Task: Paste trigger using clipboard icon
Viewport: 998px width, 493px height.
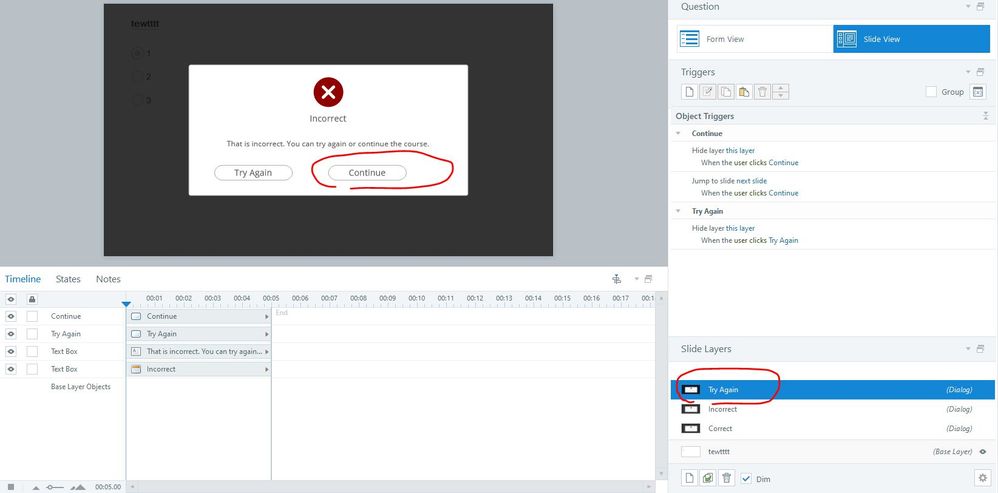Action: coord(744,92)
